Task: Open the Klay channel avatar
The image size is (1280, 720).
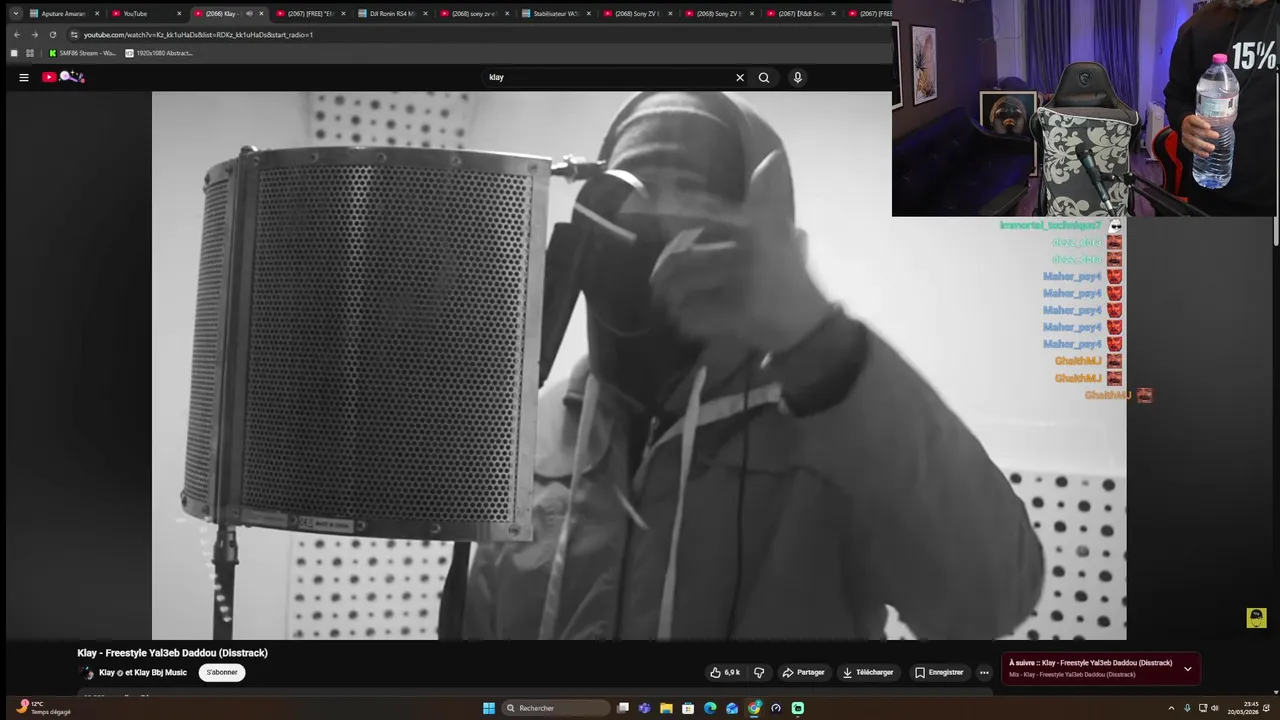Action: coord(86,673)
